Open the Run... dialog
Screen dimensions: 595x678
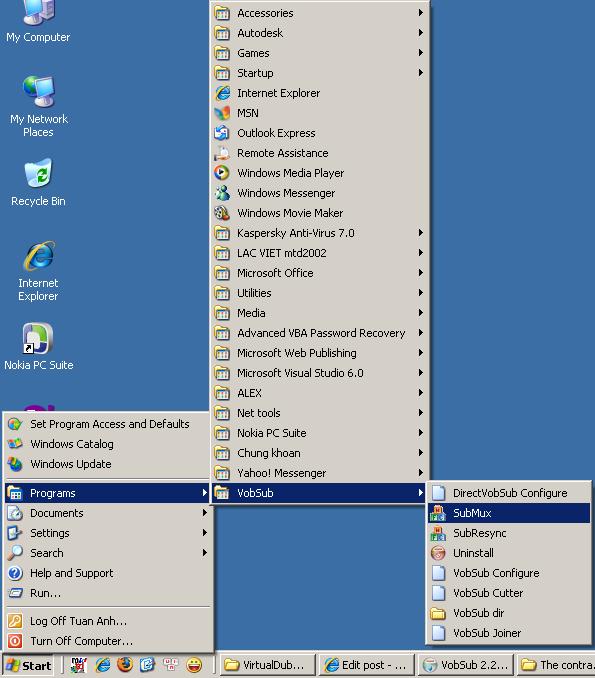pos(108,593)
